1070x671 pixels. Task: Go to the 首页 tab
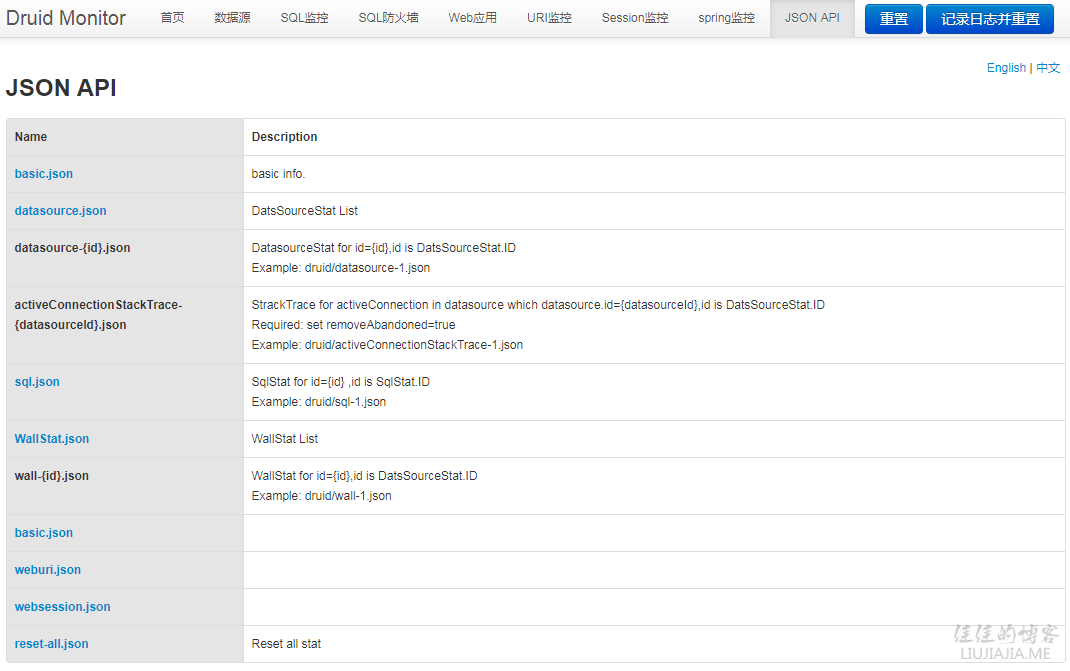tap(172, 18)
